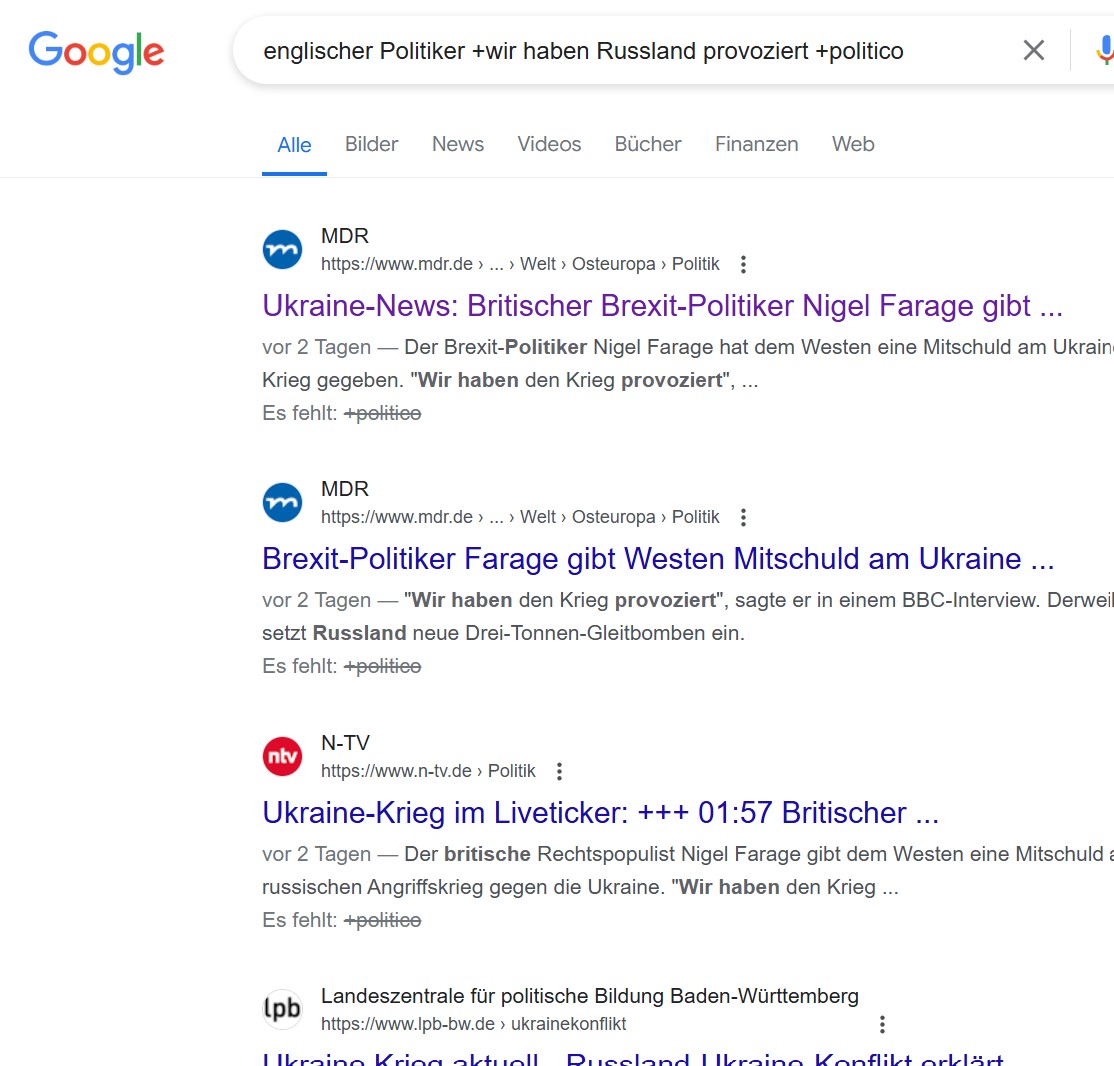
Task: Open Brexit-Politiker Farage gibt Westen Mitschuld link
Action: (658, 559)
